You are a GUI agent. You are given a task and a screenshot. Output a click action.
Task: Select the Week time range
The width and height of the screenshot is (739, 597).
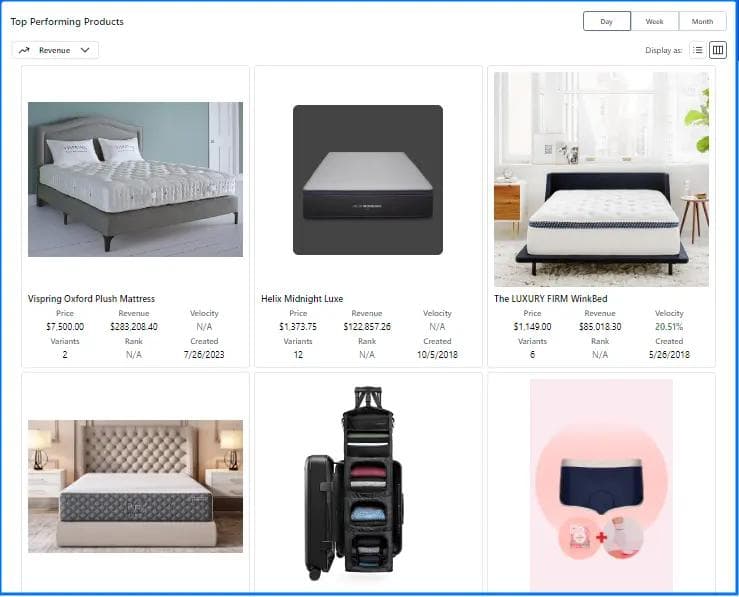pyautogui.click(x=654, y=21)
